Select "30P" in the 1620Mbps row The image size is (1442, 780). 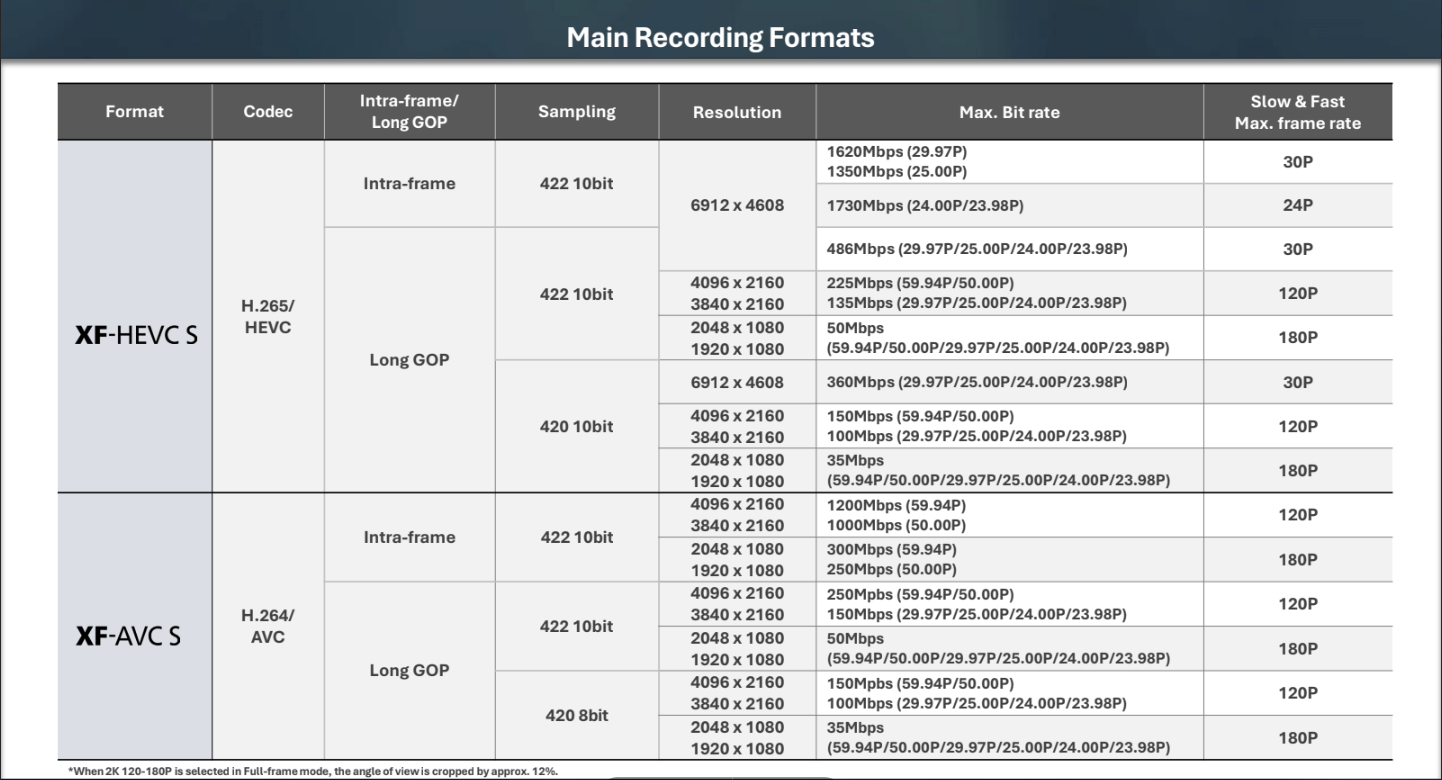pyautogui.click(x=1297, y=161)
